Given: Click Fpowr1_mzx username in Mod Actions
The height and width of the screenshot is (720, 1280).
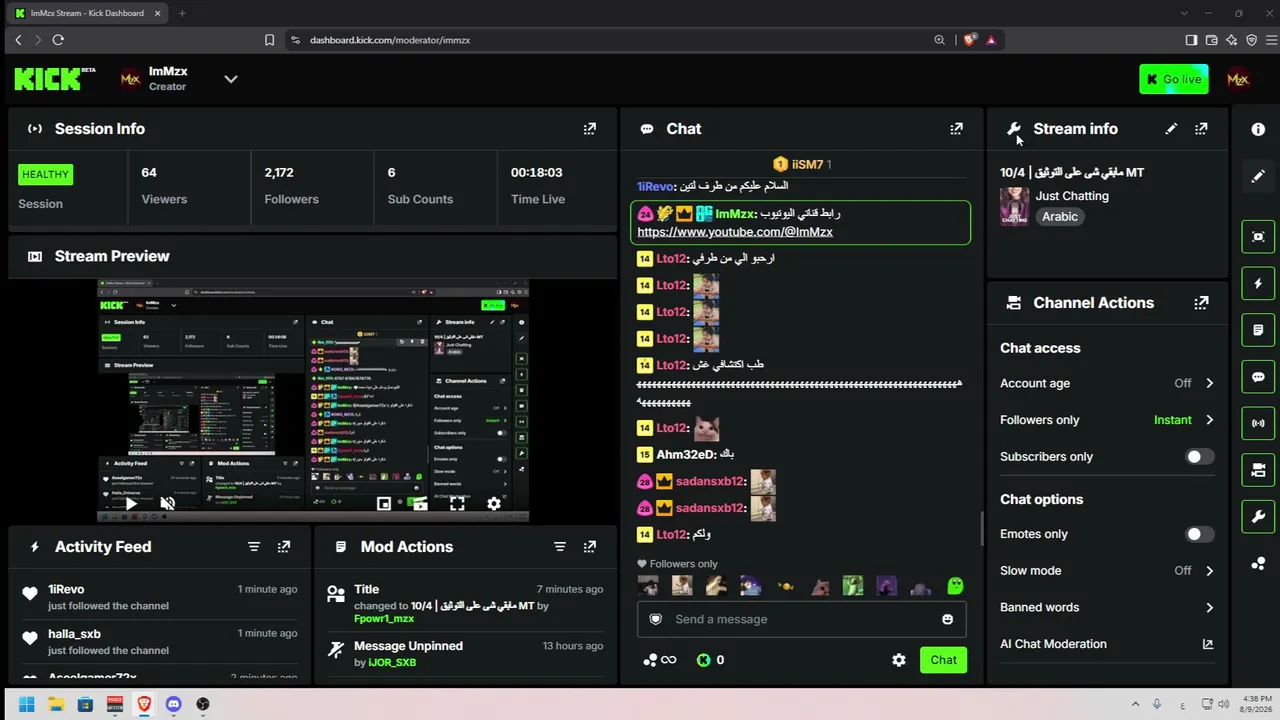Looking at the screenshot, I should point(384,619).
